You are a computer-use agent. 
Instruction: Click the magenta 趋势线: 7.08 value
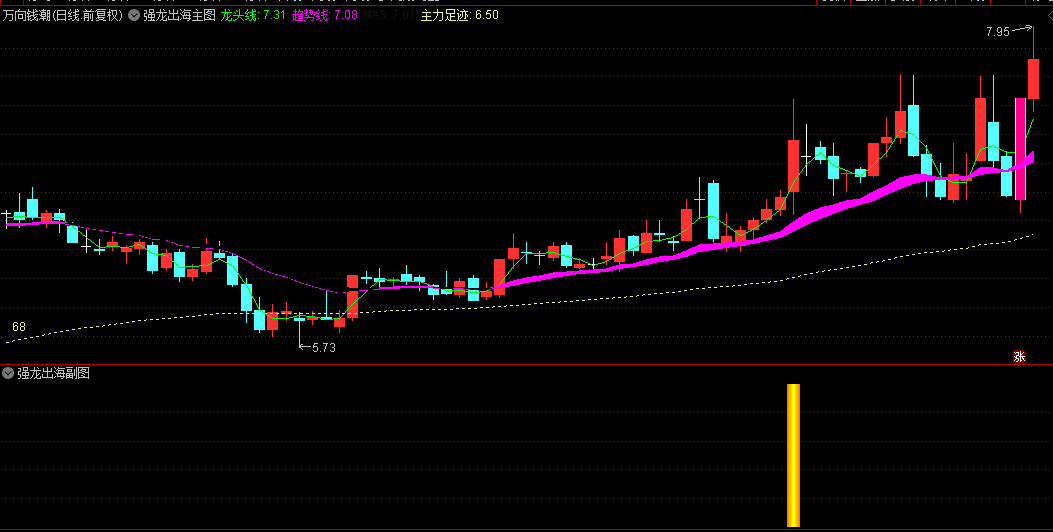(324, 15)
